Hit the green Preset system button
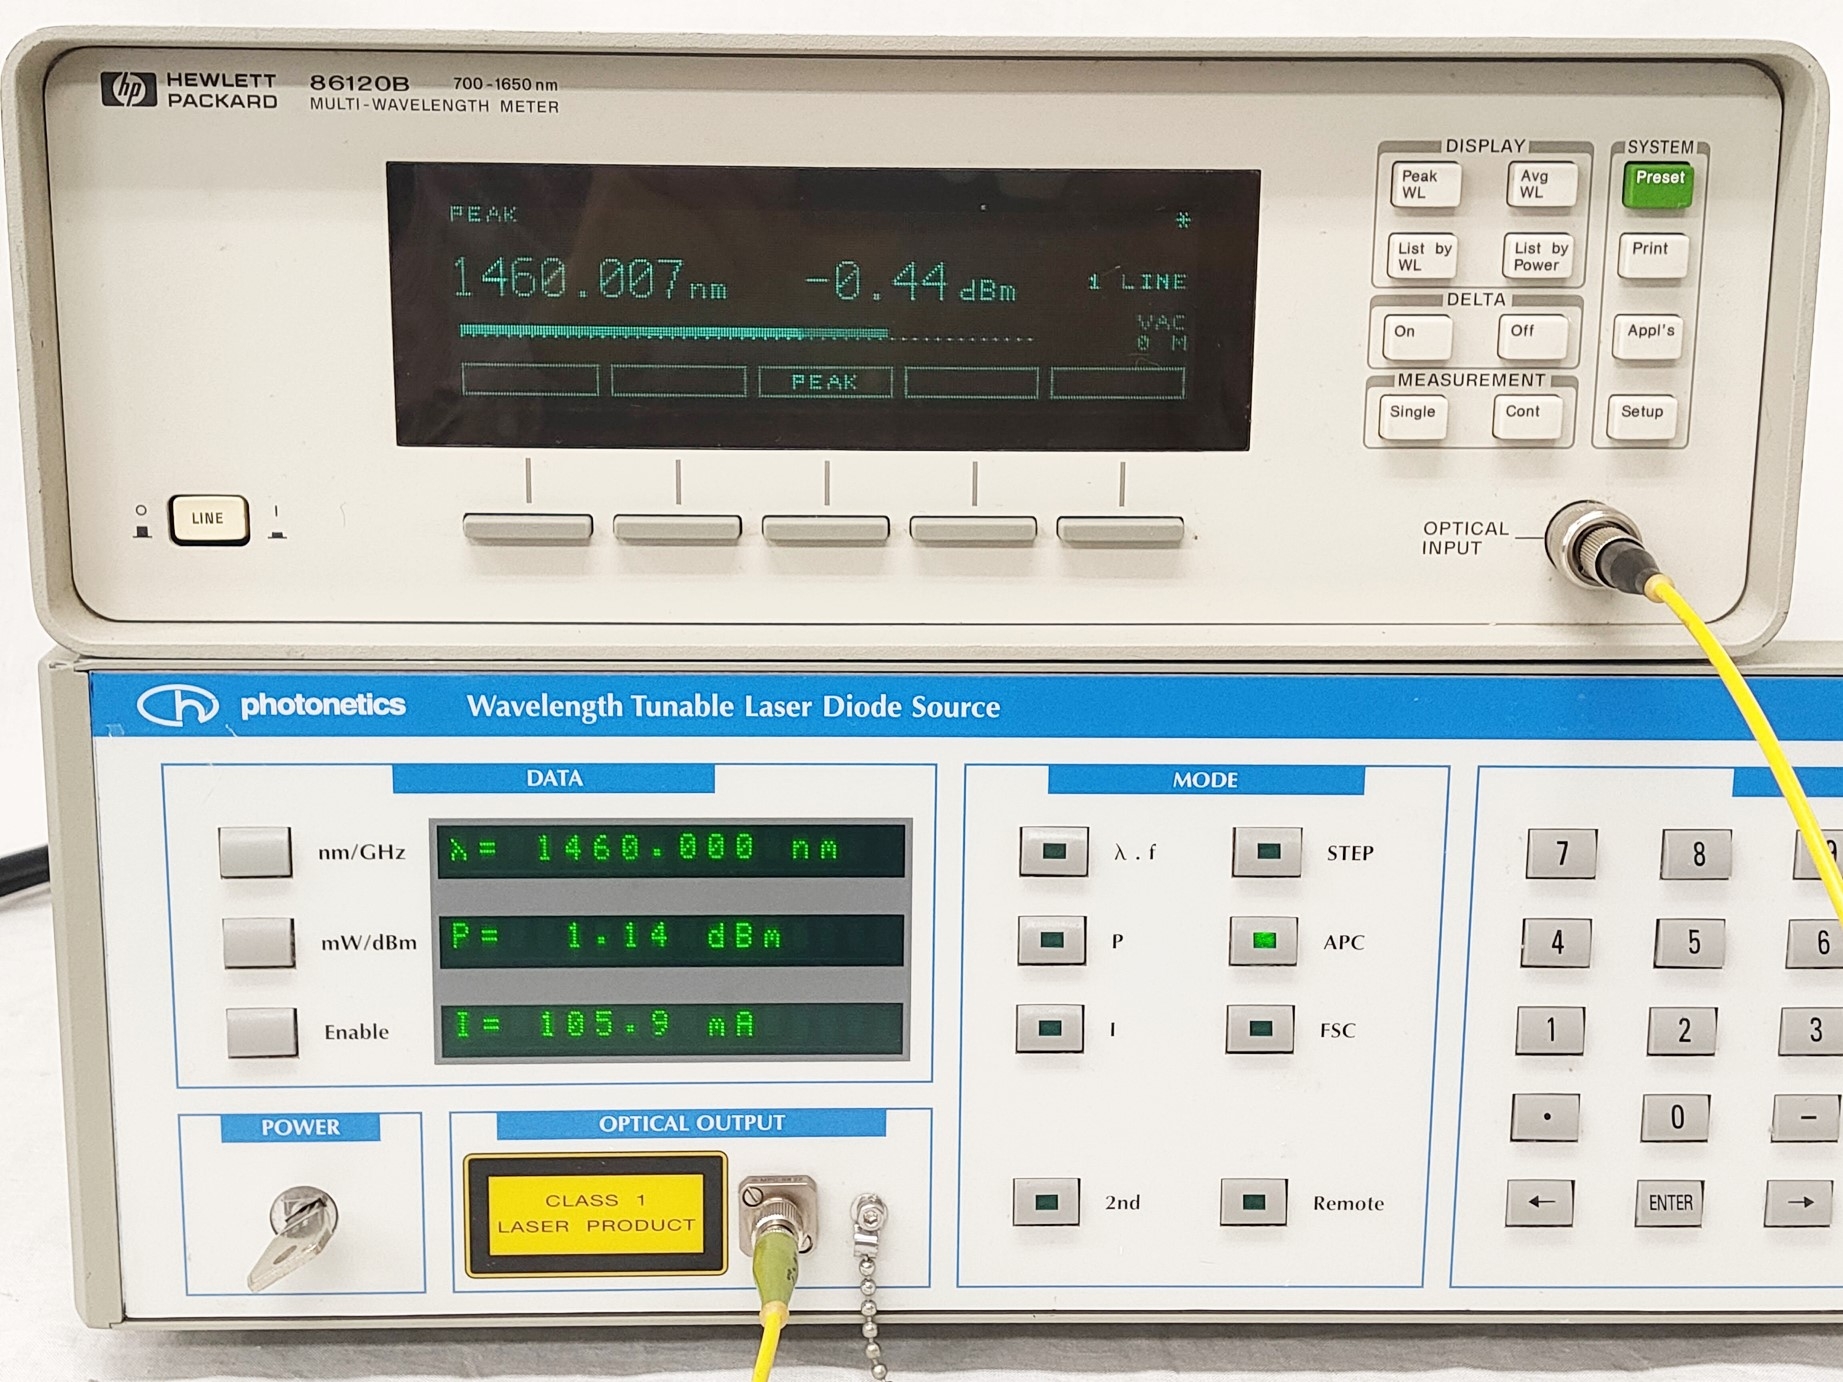 (1658, 185)
